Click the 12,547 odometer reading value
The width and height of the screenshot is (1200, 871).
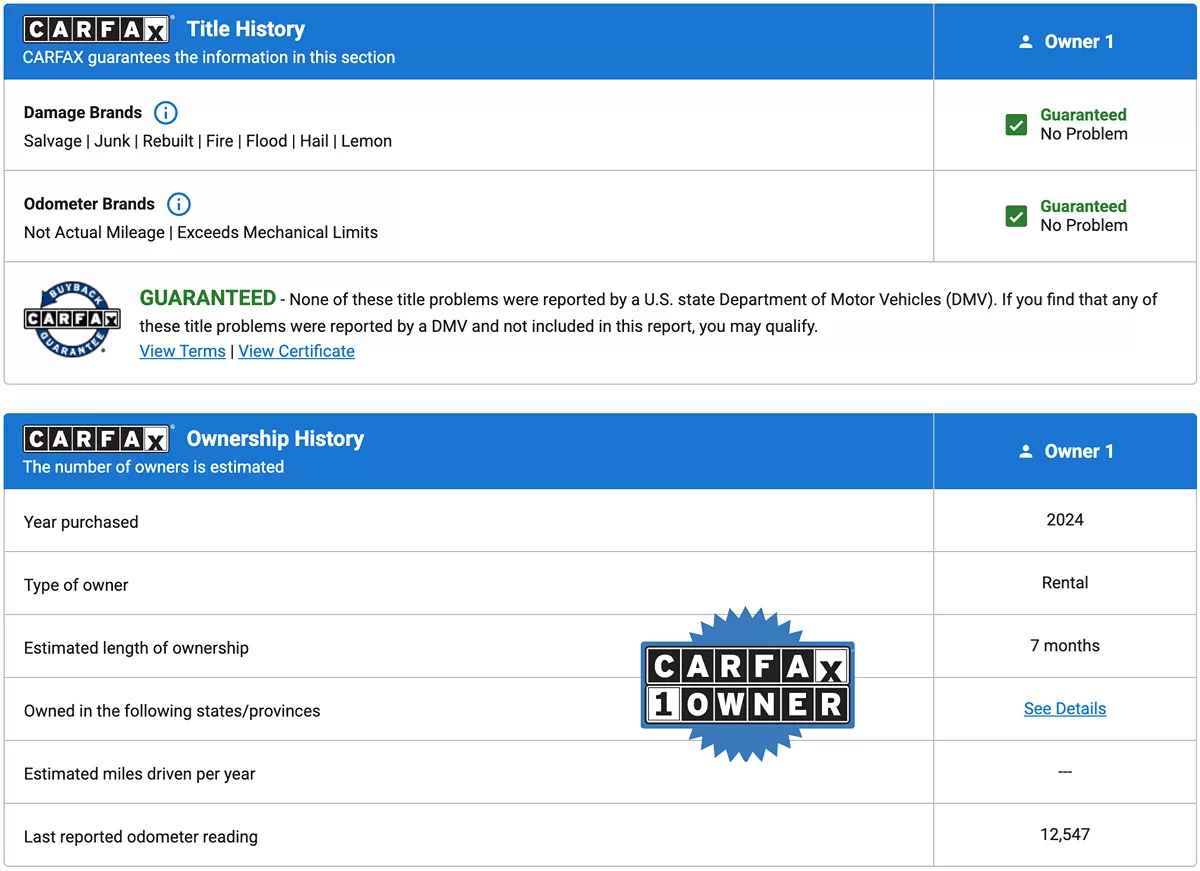pos(1064,834)
